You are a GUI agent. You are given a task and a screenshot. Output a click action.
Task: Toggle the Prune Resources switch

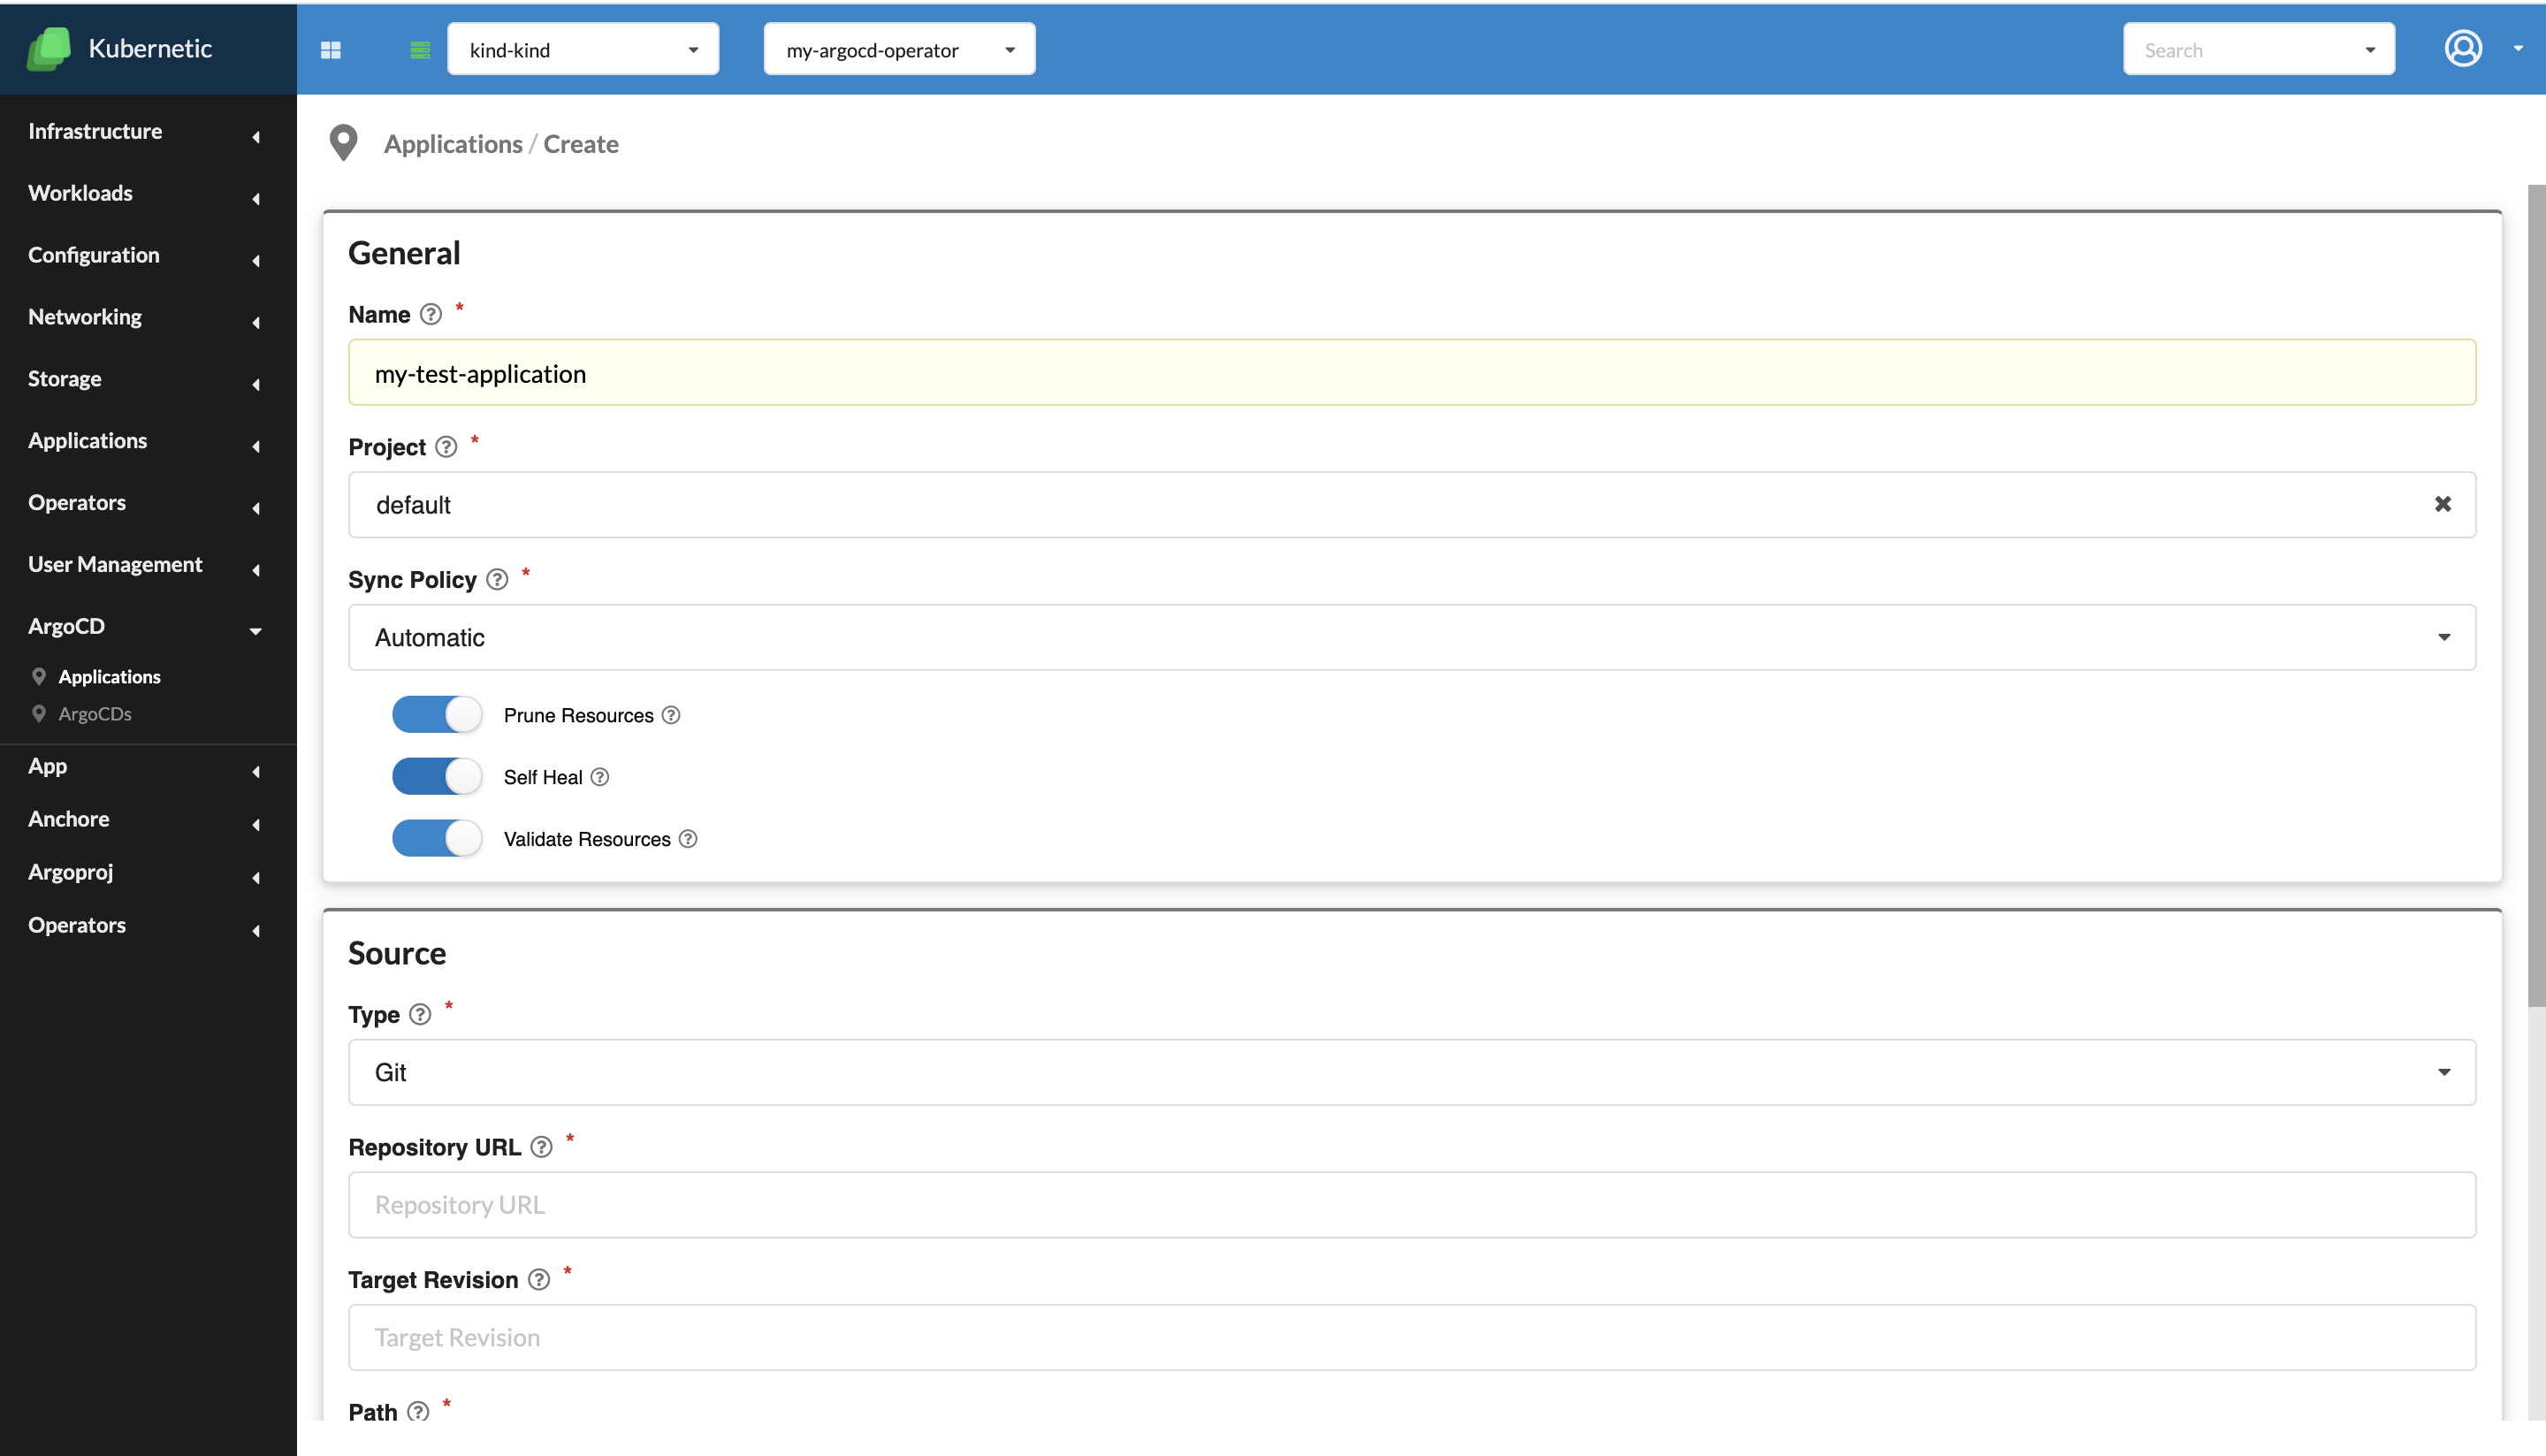point(437,715)
